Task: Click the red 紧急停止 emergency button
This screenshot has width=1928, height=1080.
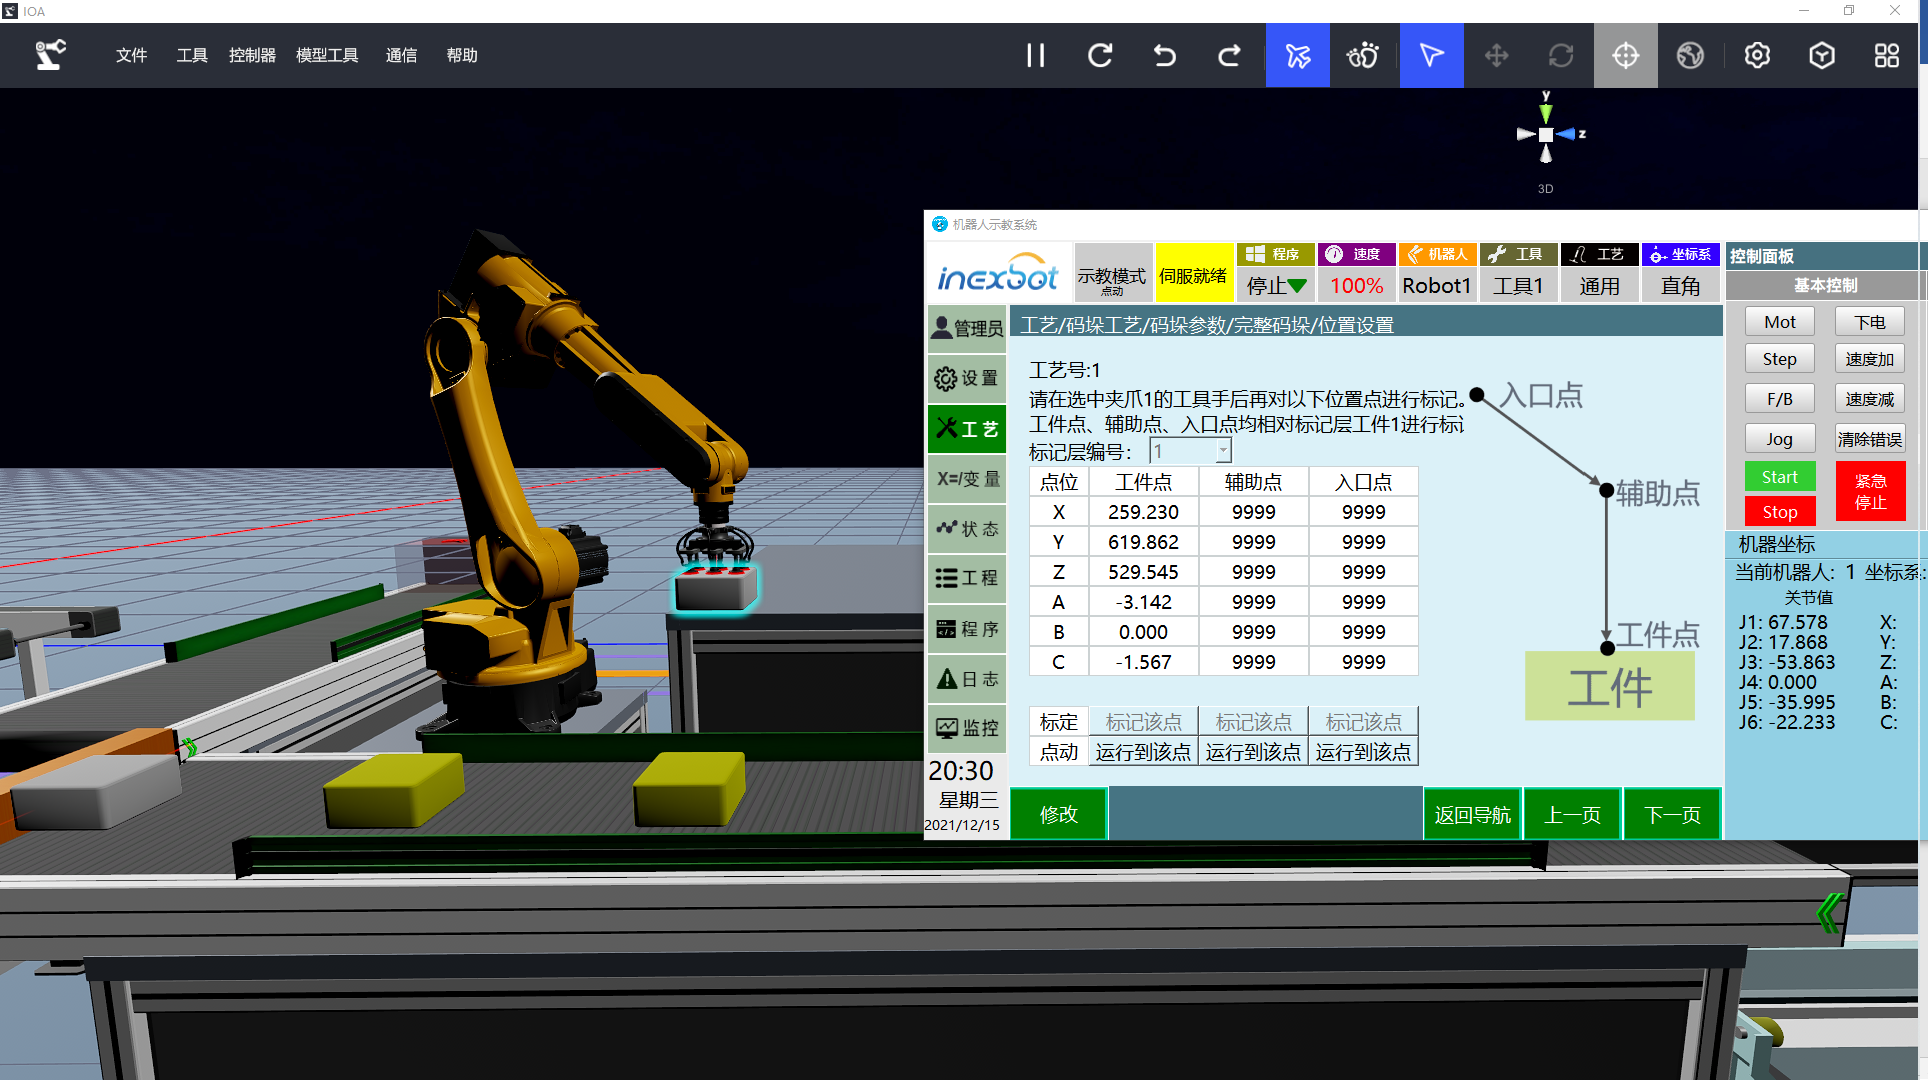Action: pyautogui.click(x=1870, y=492)
